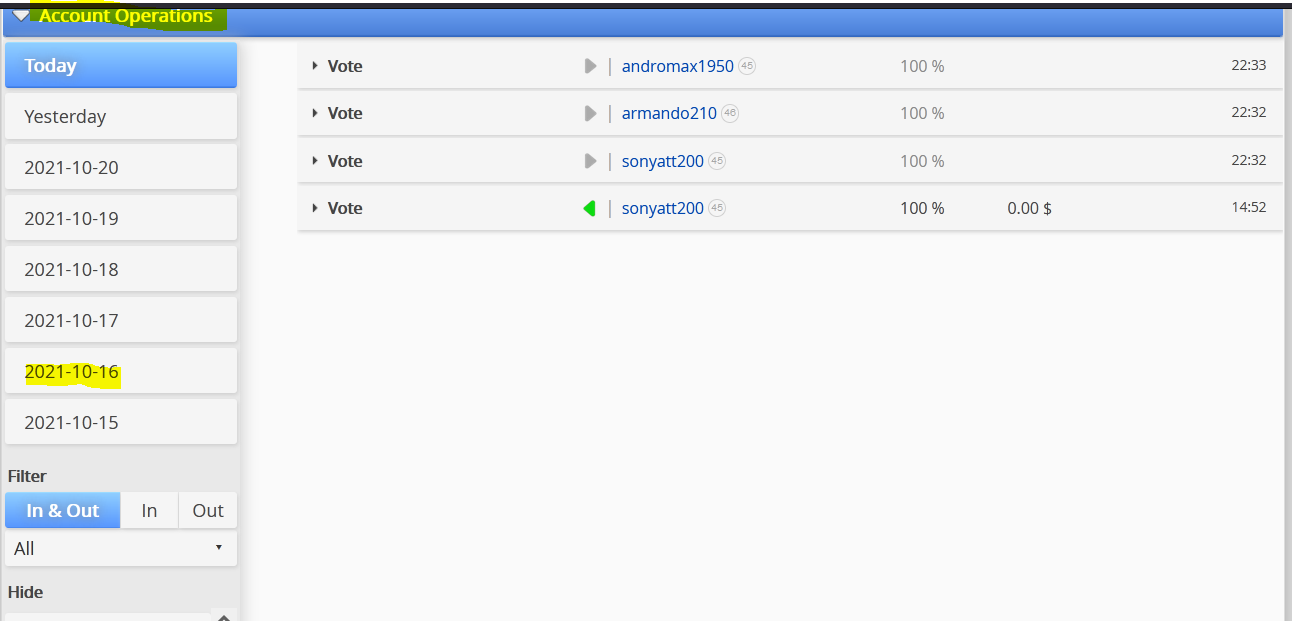Click the gray outgoing arrow beside andromax1950
This screenshot has width=1292, height=621.
pos(590,66)
